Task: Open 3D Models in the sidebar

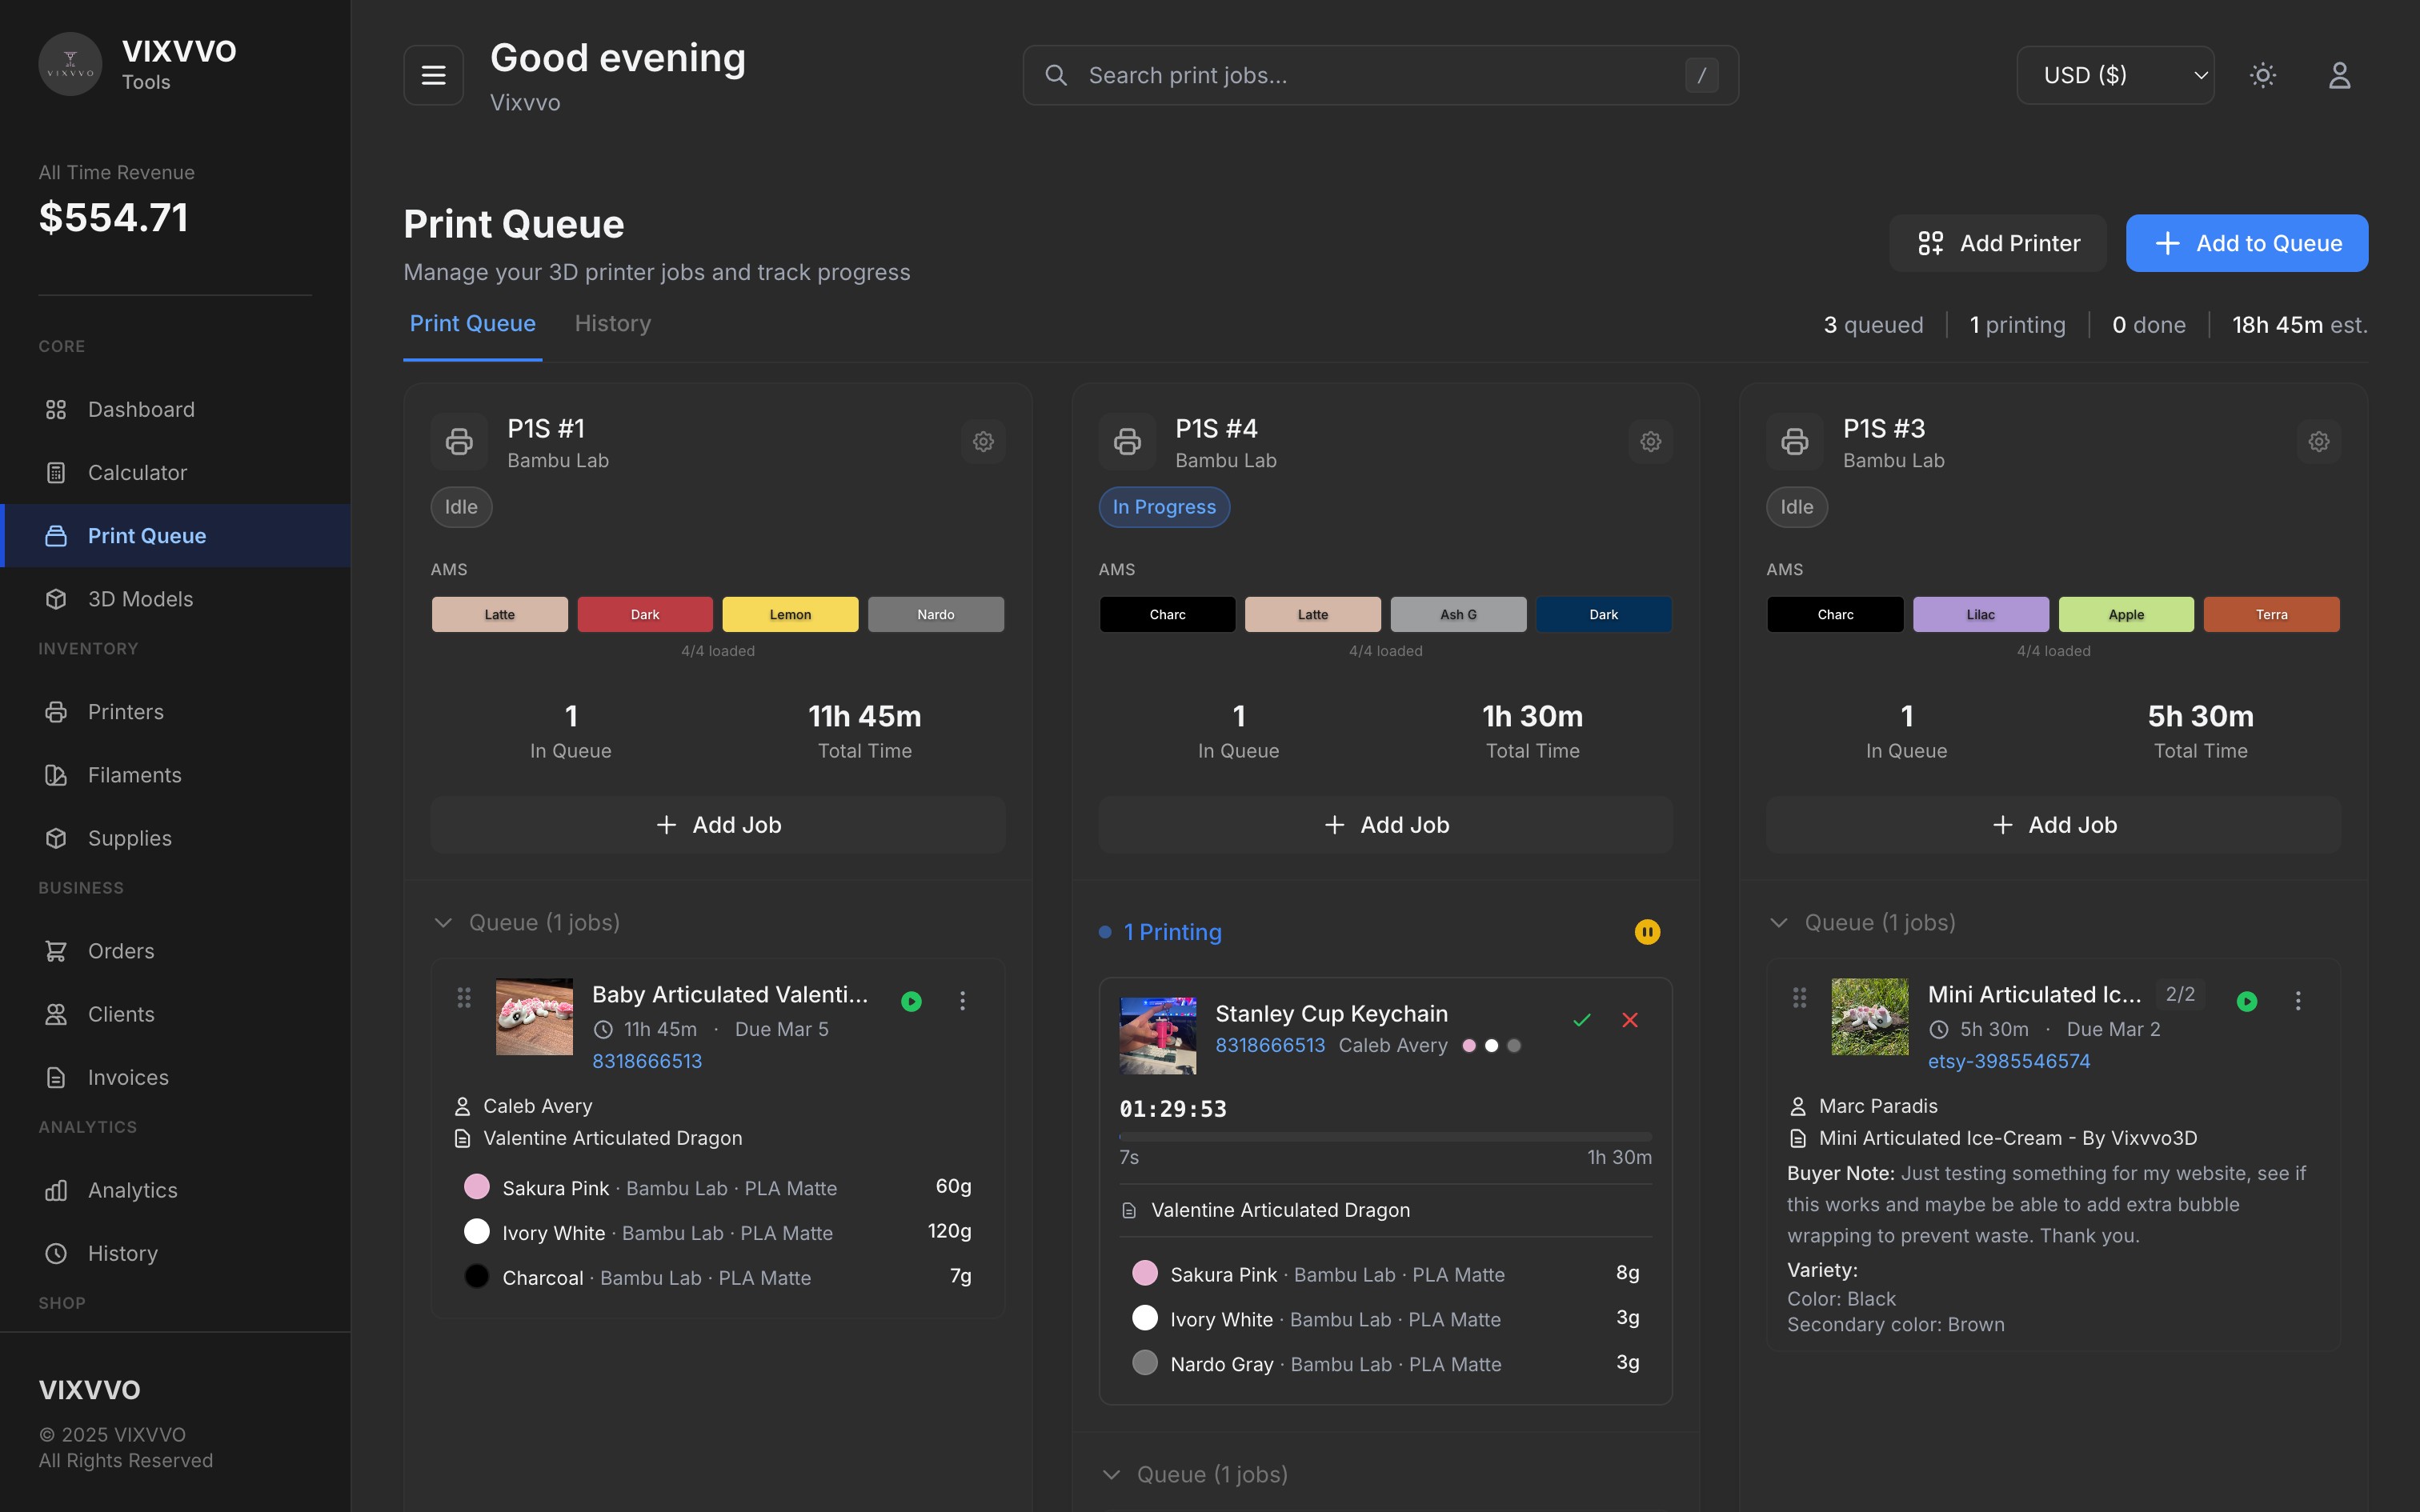Action: 140,599
